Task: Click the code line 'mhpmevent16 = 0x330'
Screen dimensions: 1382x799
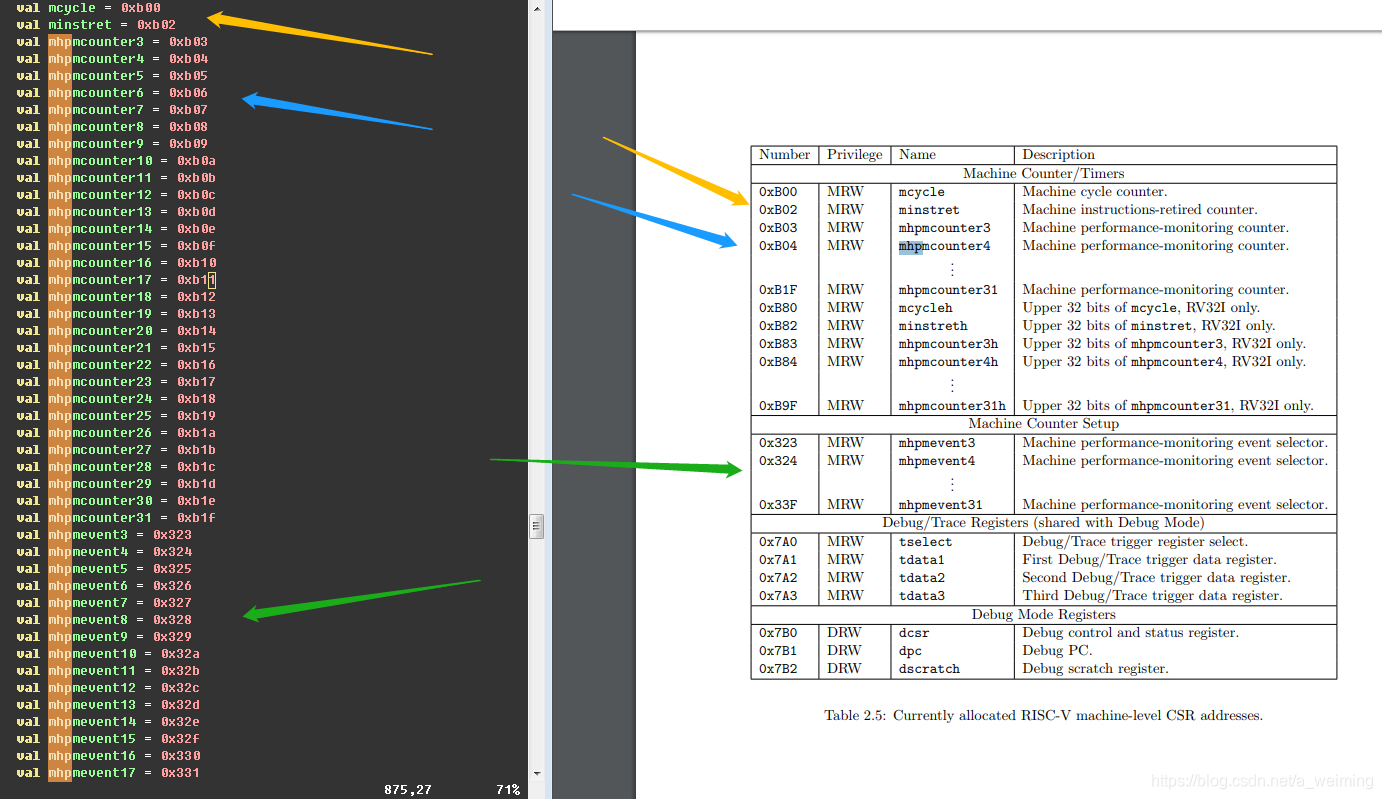Action: coord(124,756)
